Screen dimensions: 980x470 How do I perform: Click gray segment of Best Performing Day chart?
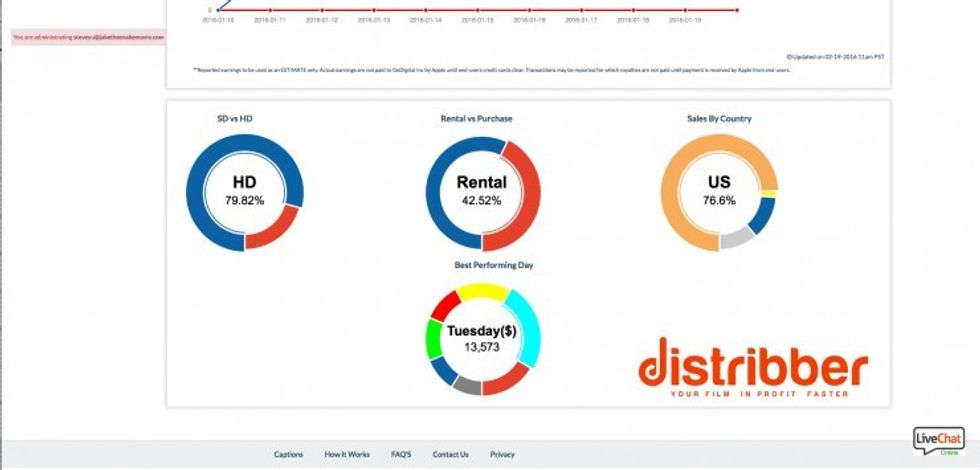point(468,386)
